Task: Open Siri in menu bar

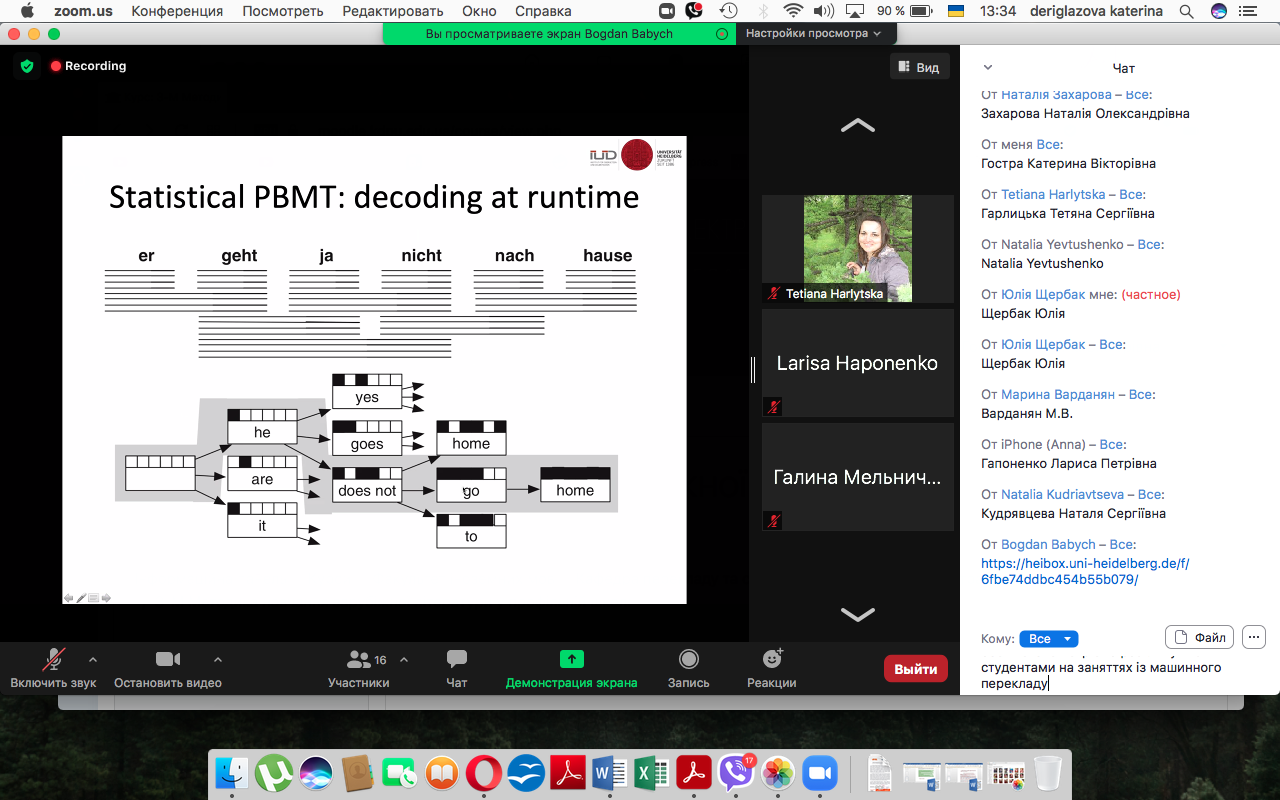Action: click(1218, 11)
